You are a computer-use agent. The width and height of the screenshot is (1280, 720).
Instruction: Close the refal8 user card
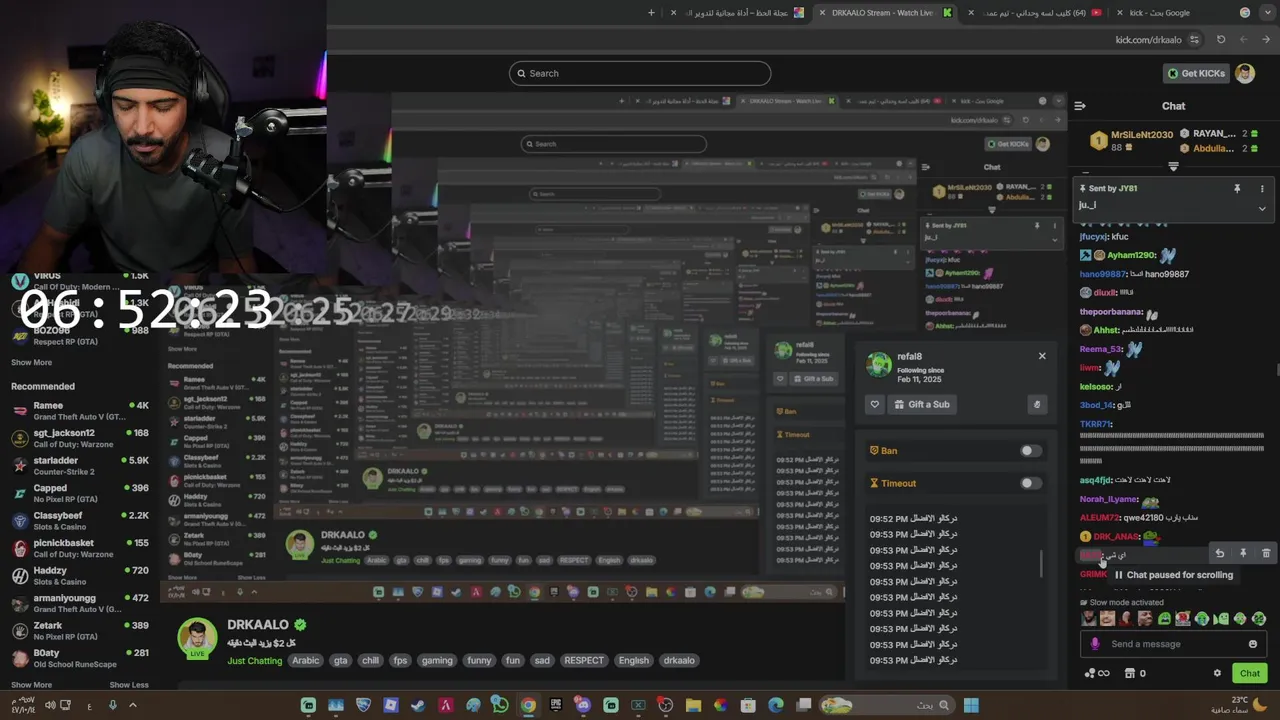[x=1042, y=356]
